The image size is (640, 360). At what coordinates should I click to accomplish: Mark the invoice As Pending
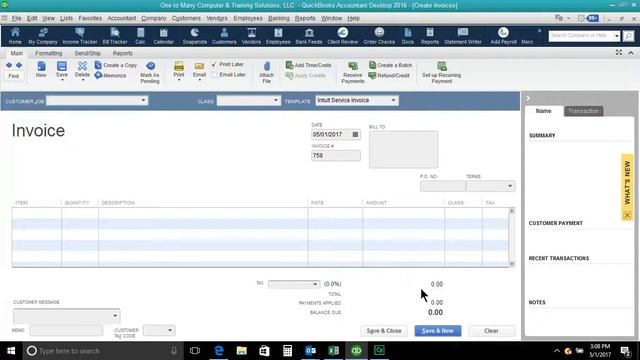(x=150, y=73)
